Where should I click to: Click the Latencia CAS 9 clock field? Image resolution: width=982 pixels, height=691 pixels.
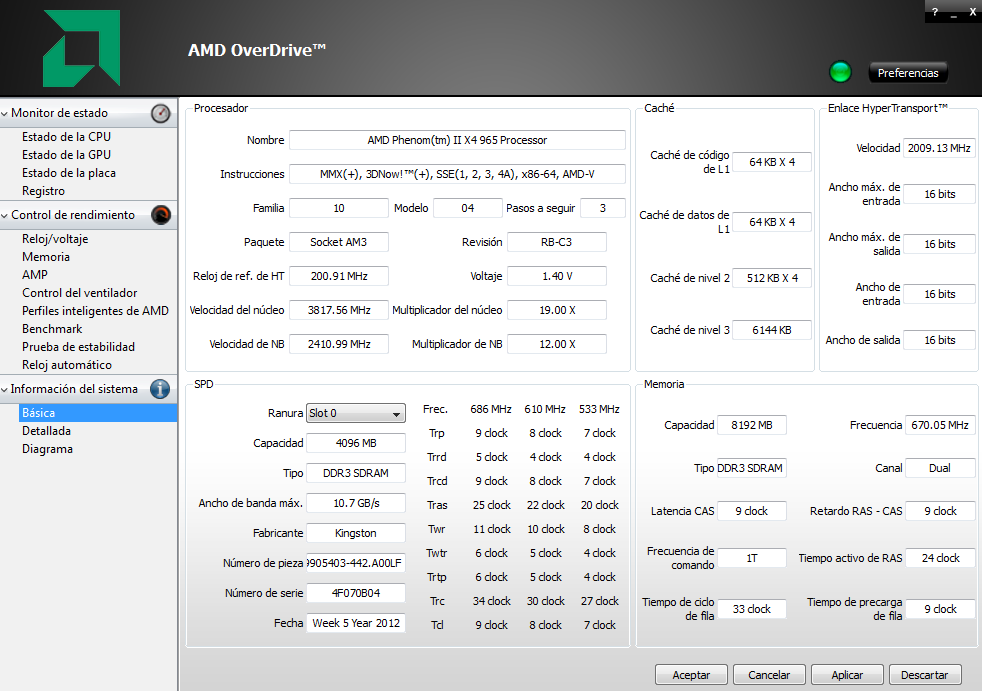pos(752,511)
